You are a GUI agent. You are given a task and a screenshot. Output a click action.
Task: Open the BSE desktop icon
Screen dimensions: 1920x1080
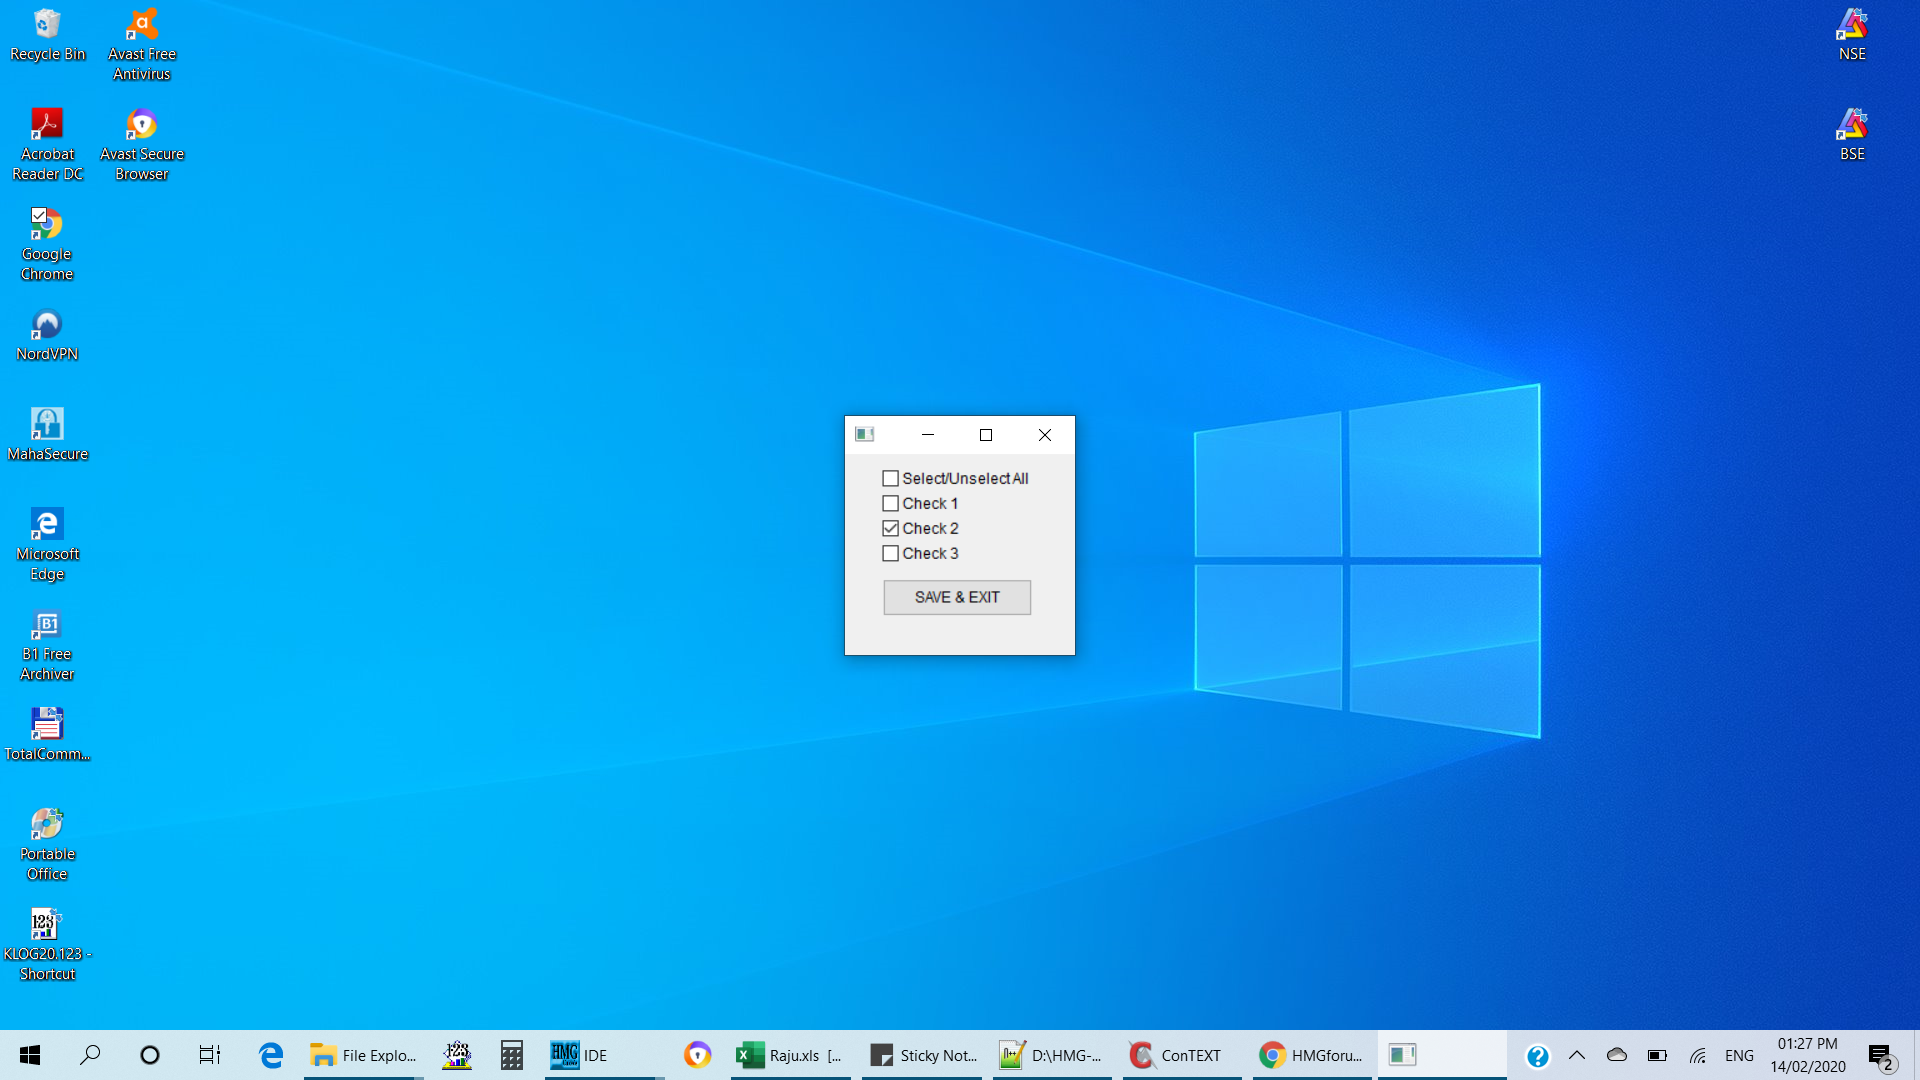1852,135
